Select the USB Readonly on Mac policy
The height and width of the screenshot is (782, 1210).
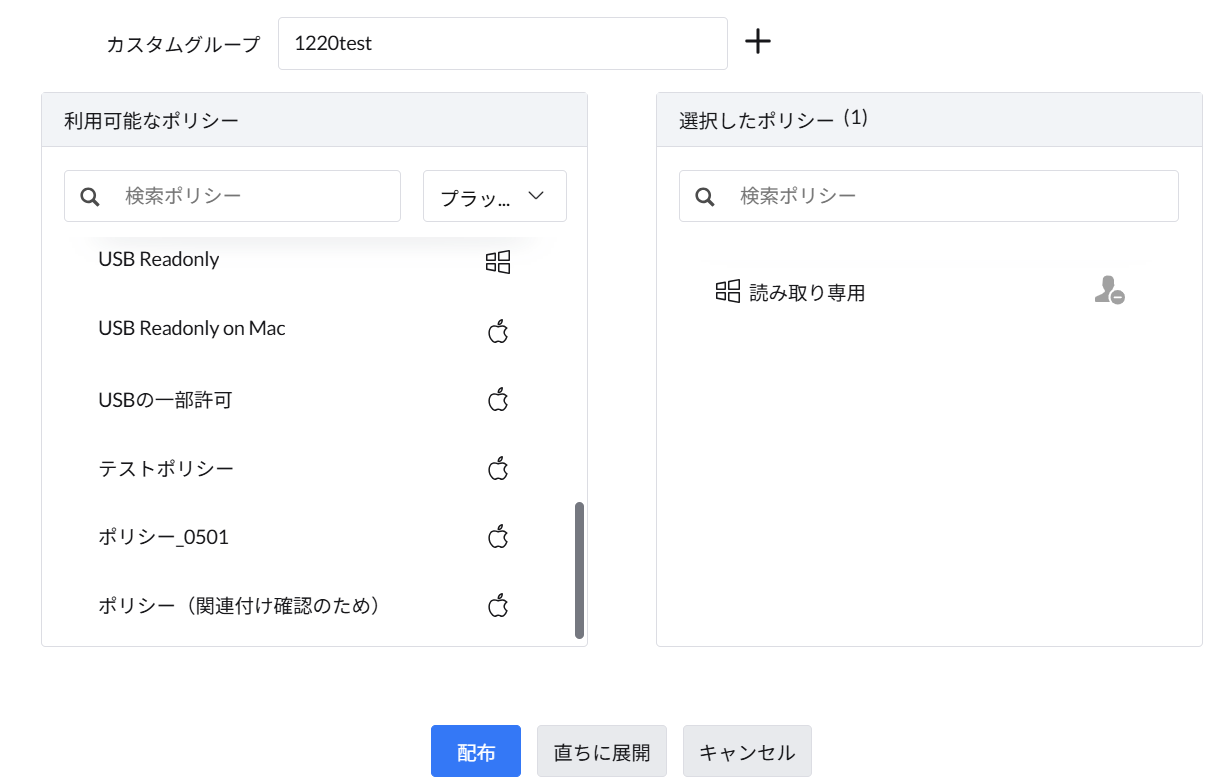point(192,329)
